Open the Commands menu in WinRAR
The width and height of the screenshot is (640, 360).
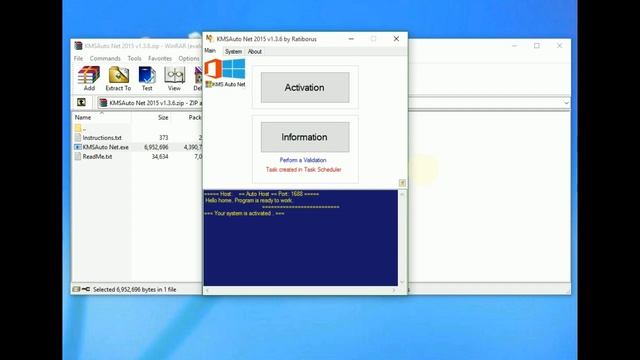coord(105,58)
